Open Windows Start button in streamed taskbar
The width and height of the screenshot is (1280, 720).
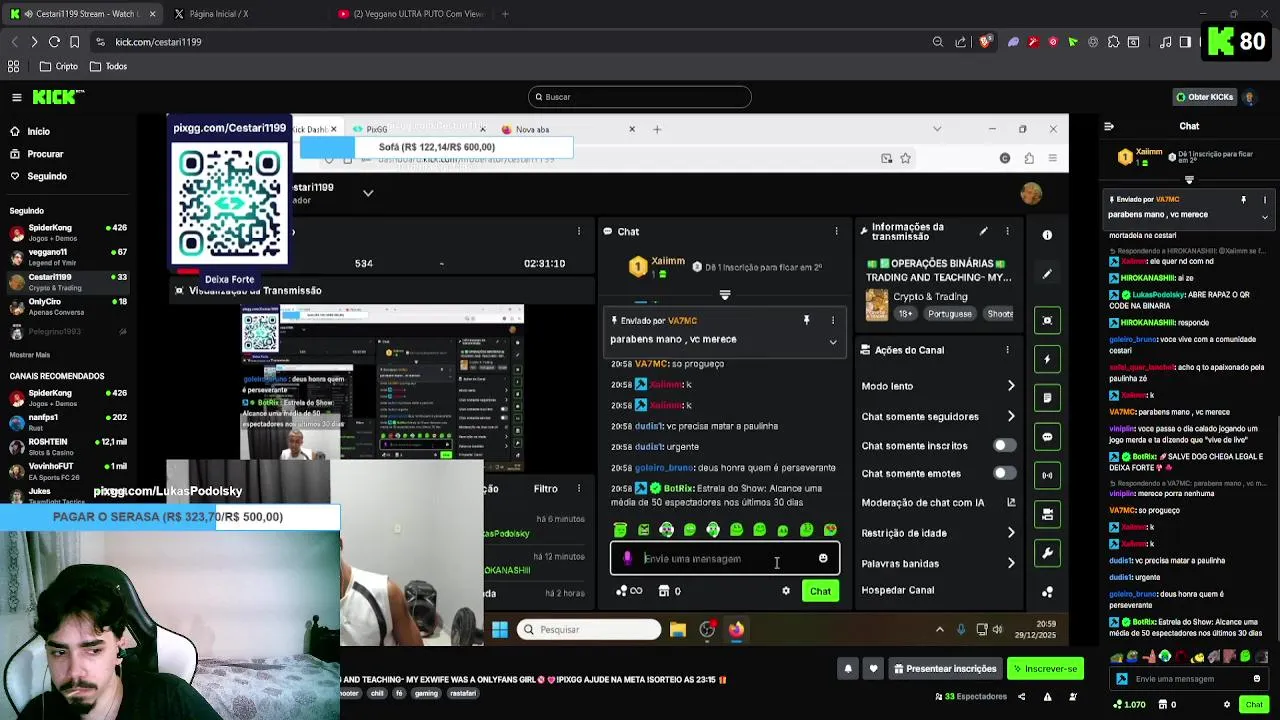[x=500, y=630]
